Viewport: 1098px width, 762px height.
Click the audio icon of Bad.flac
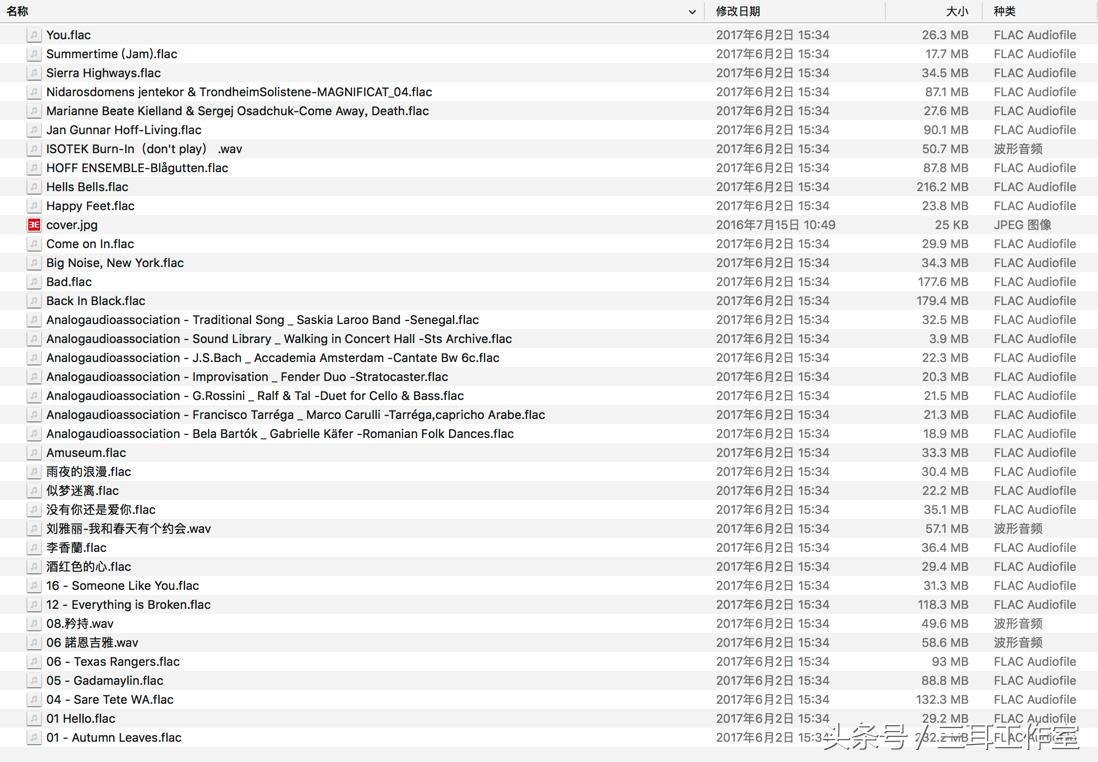click(34, 282)
